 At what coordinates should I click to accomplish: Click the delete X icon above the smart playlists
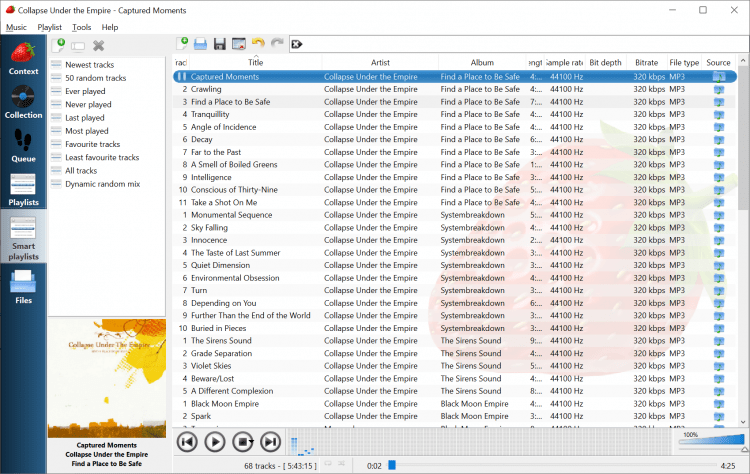[98, 45]
